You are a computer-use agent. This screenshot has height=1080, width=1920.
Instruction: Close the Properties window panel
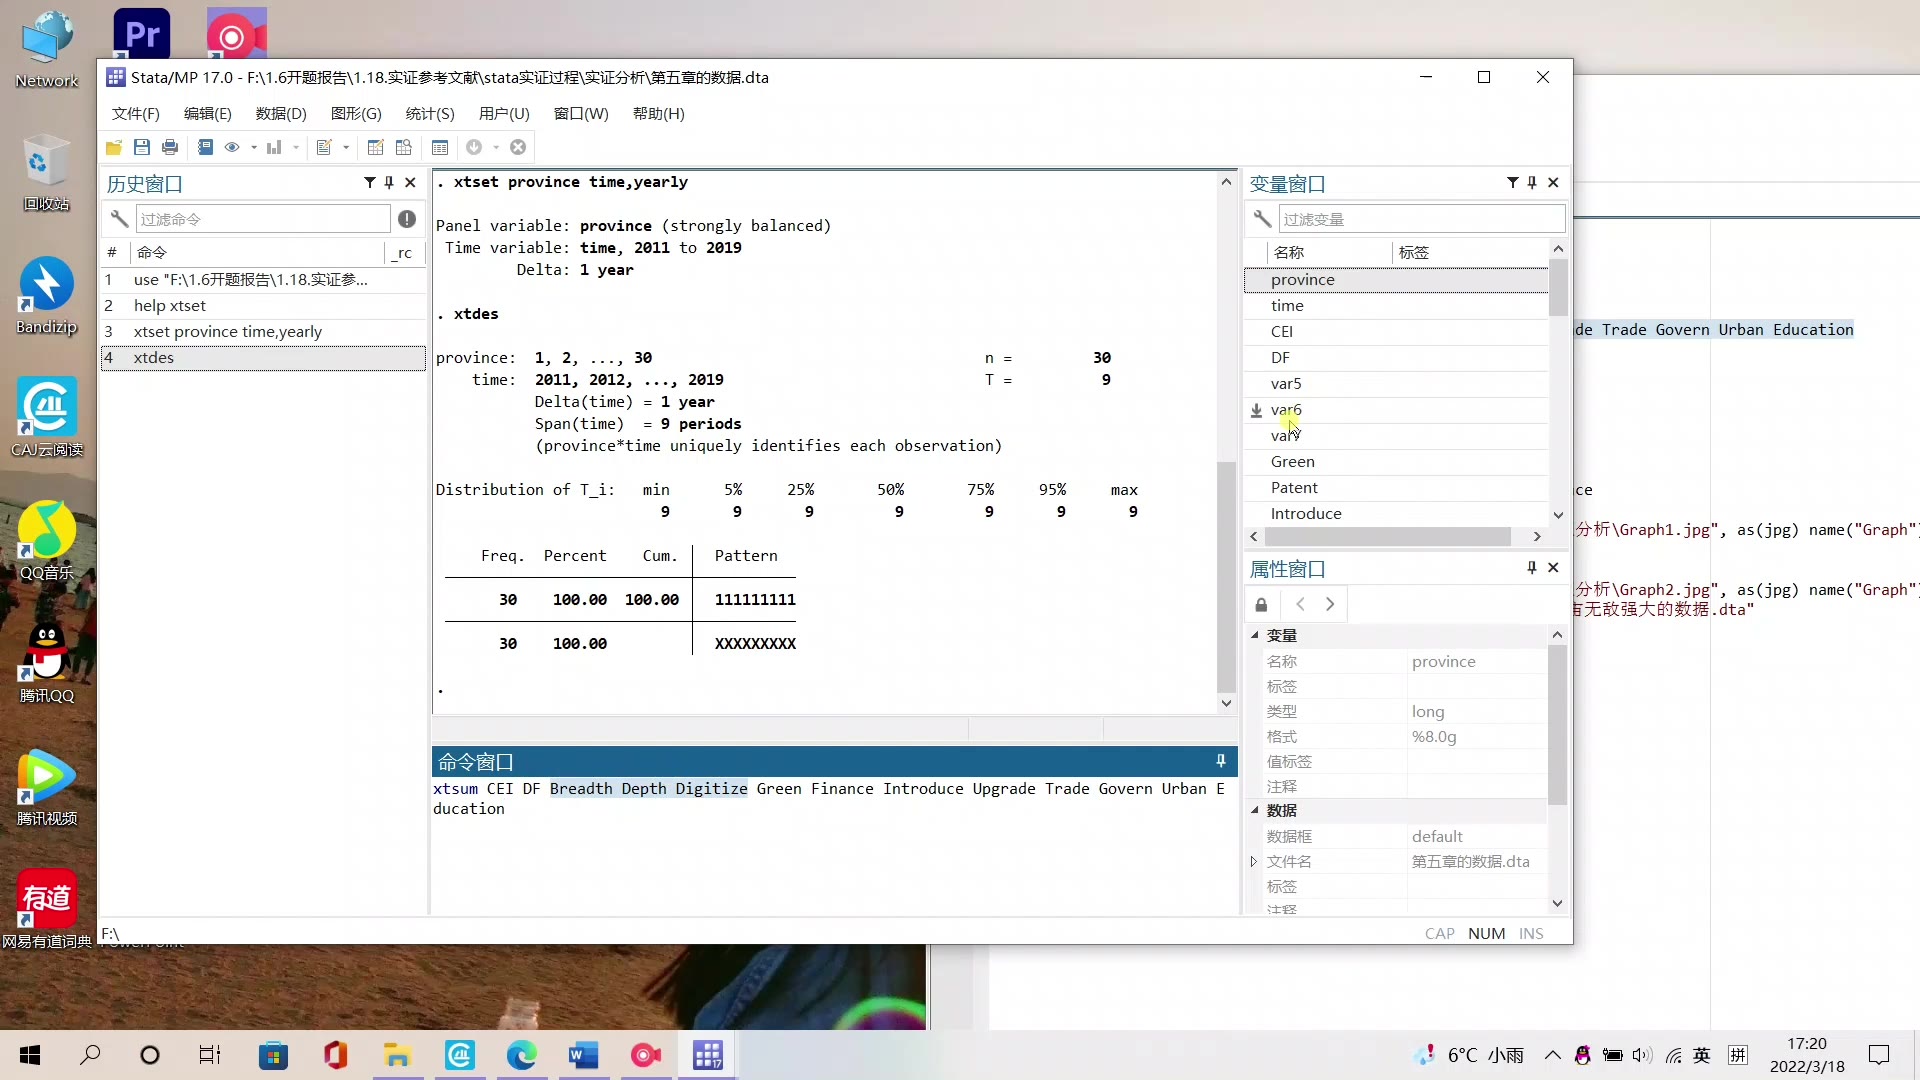tap(1553, 567)
